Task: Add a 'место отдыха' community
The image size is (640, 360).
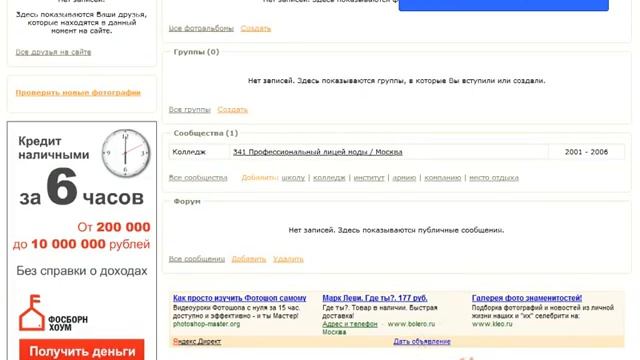Action: (x=494, y=178)
